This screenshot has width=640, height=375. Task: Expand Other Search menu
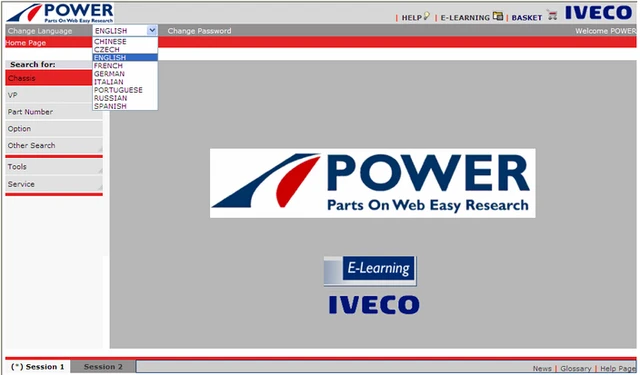(54, 145)
